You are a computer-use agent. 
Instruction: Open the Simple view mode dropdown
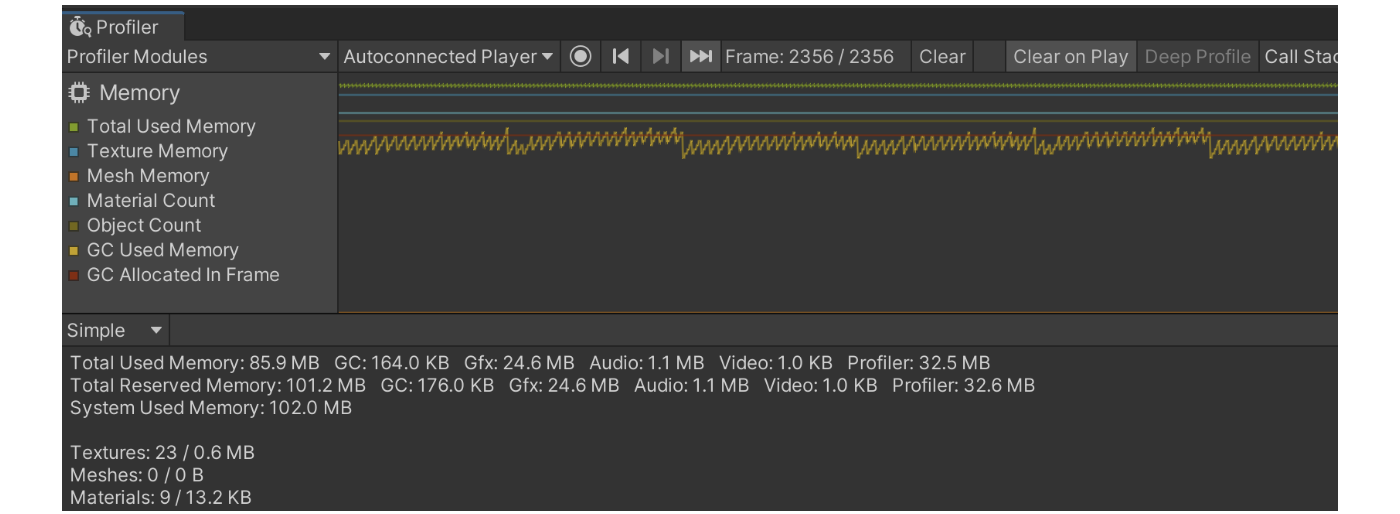(x=115, y=331)
